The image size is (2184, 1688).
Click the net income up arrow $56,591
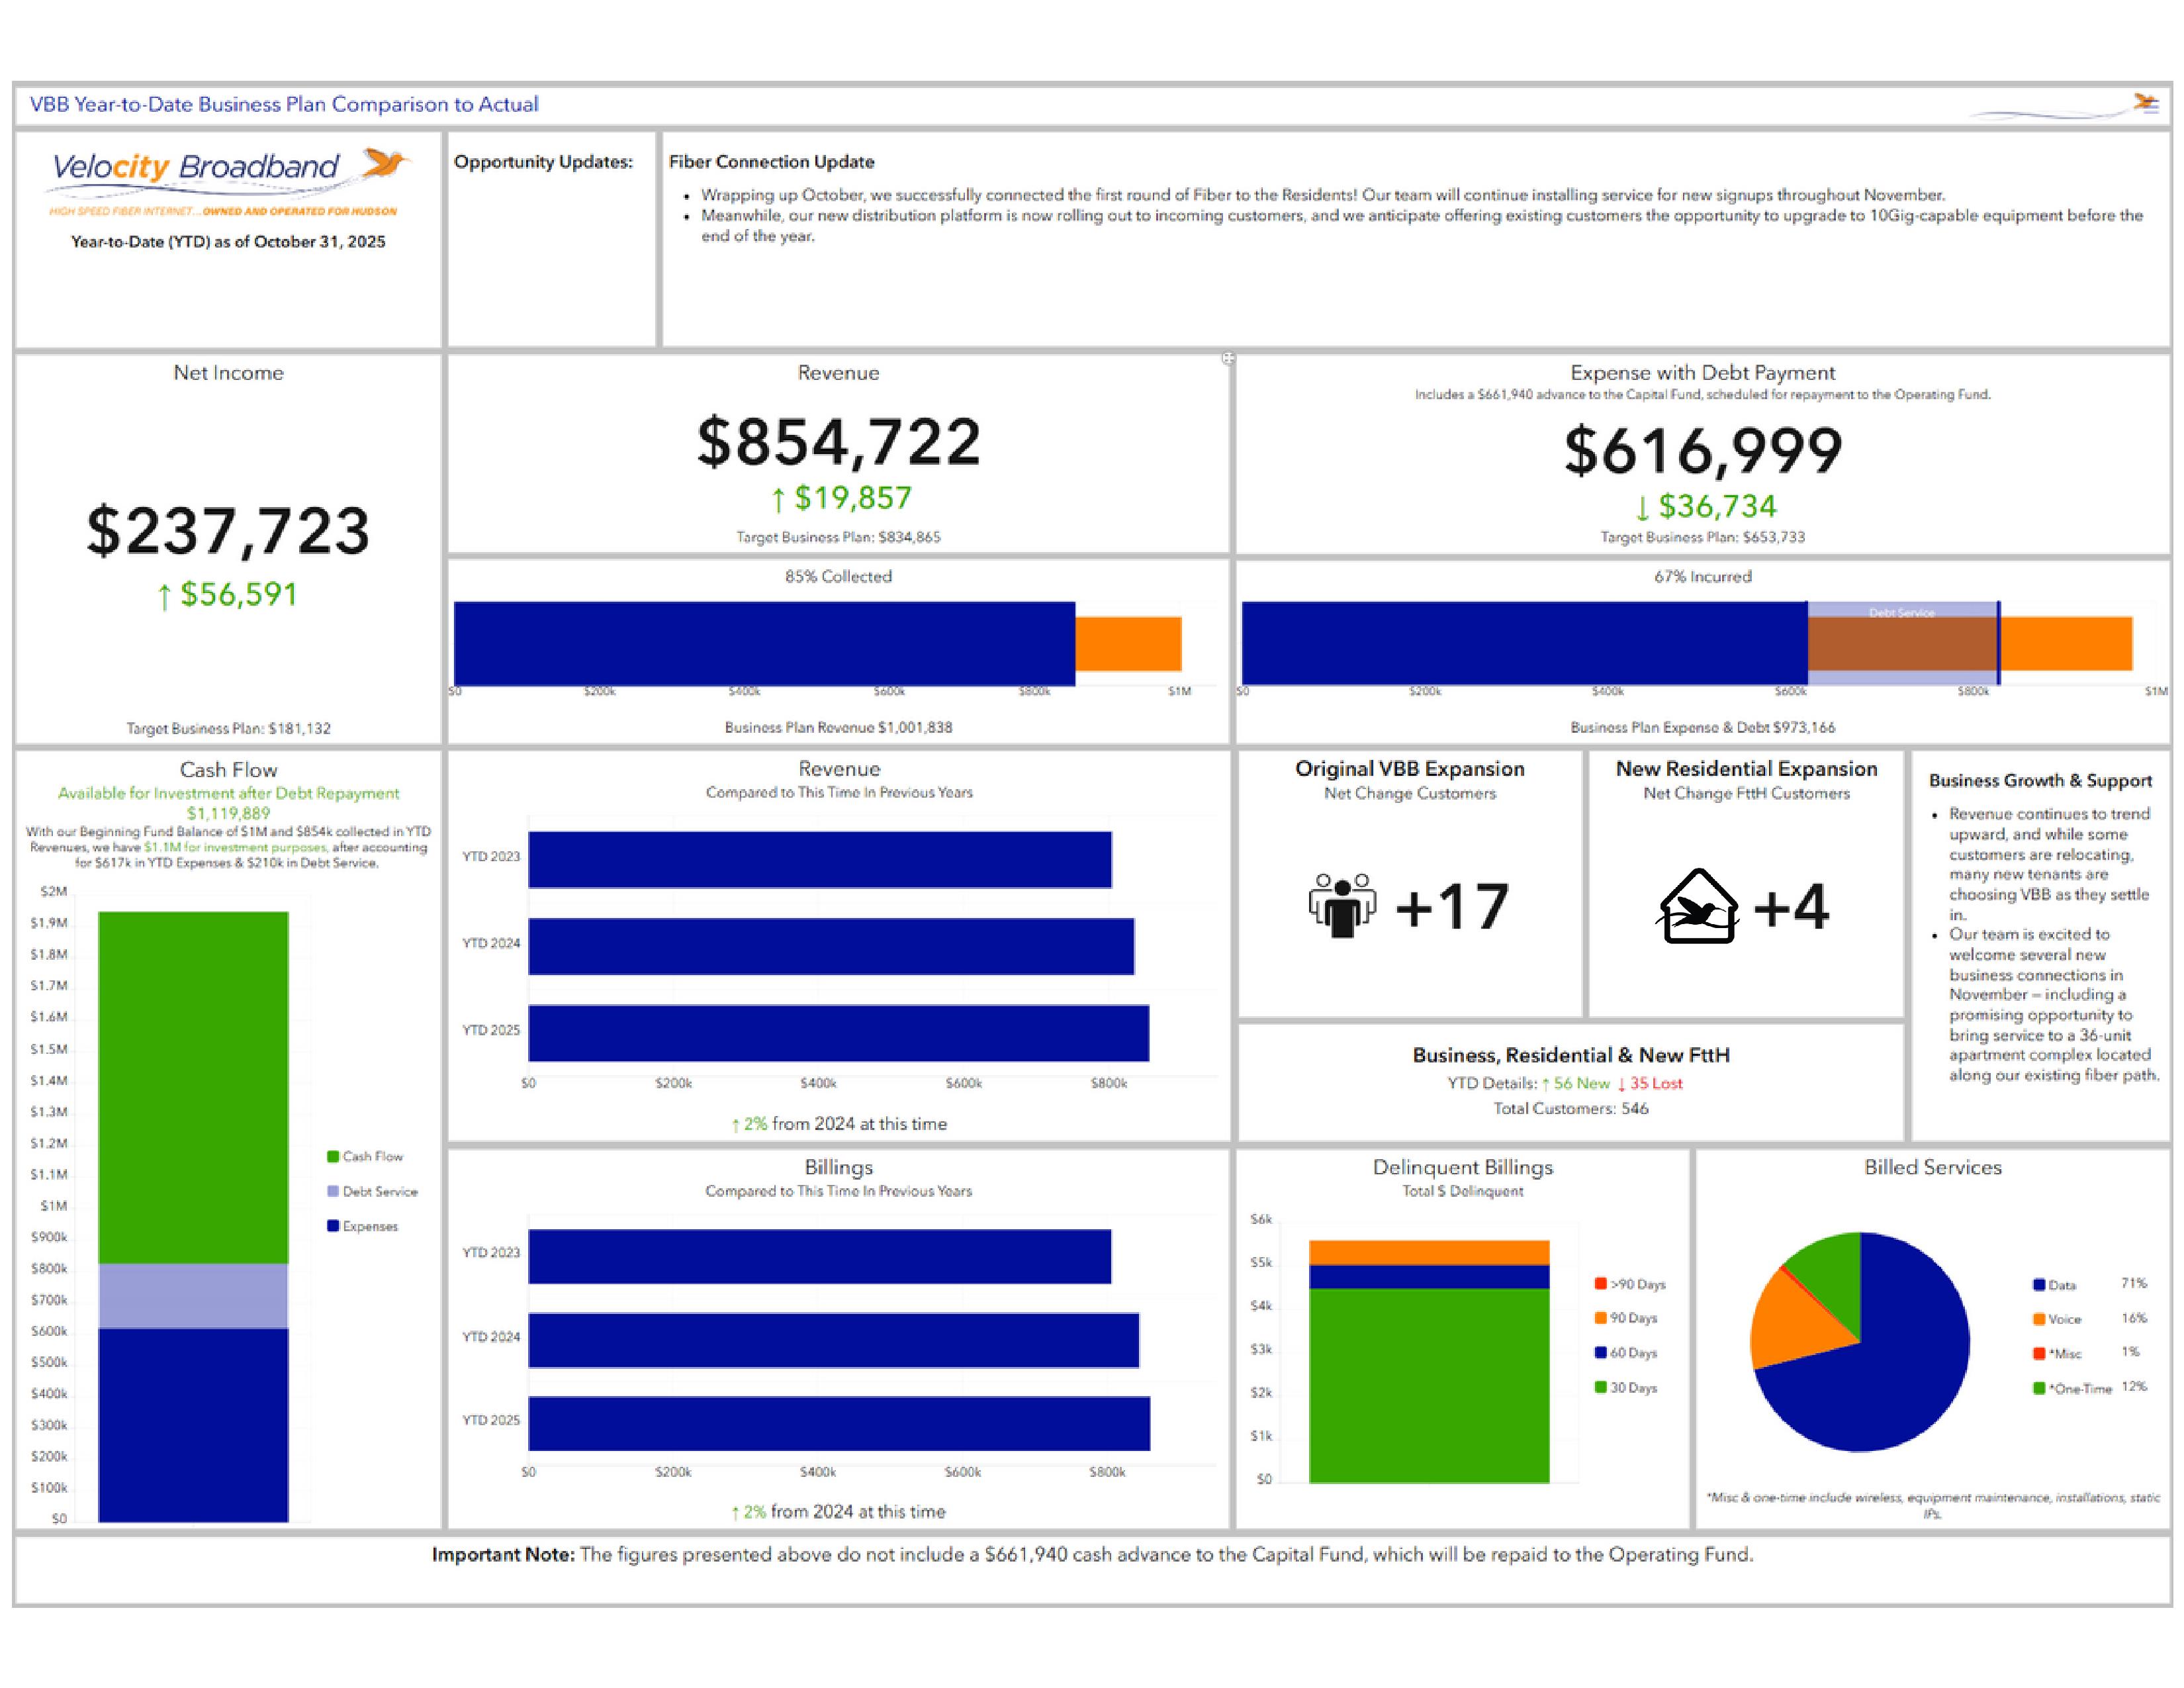tap(228, 595)
